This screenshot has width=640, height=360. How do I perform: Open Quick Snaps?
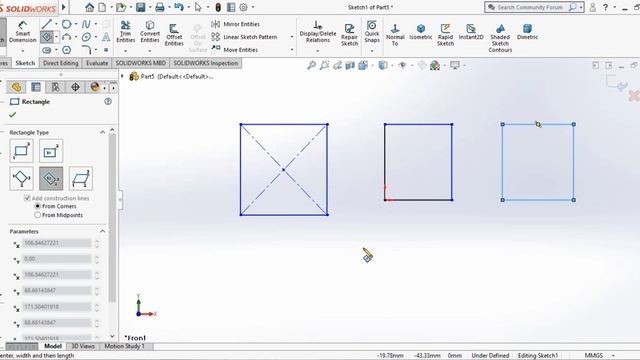coord(372,32)
